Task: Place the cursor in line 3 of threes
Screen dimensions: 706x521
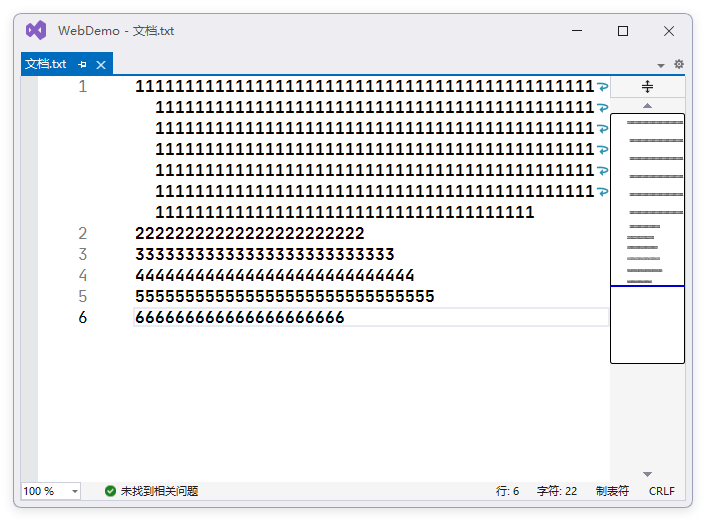Action: (264, 254)
